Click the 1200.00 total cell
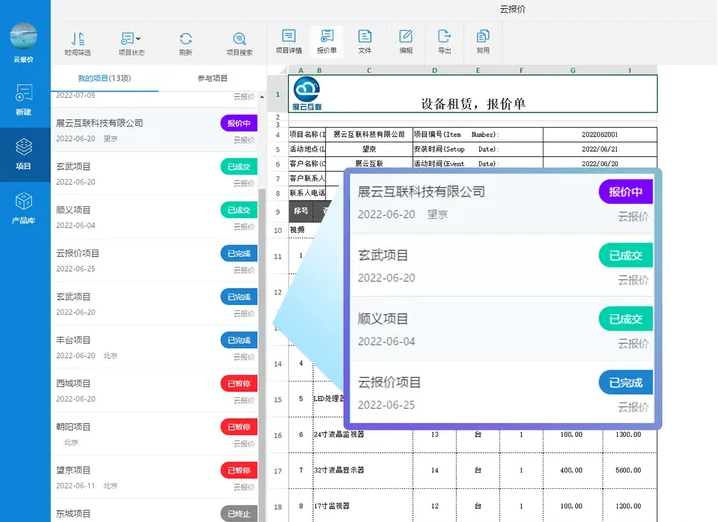This screenshot has width=718, height=522. click(629, 506)
